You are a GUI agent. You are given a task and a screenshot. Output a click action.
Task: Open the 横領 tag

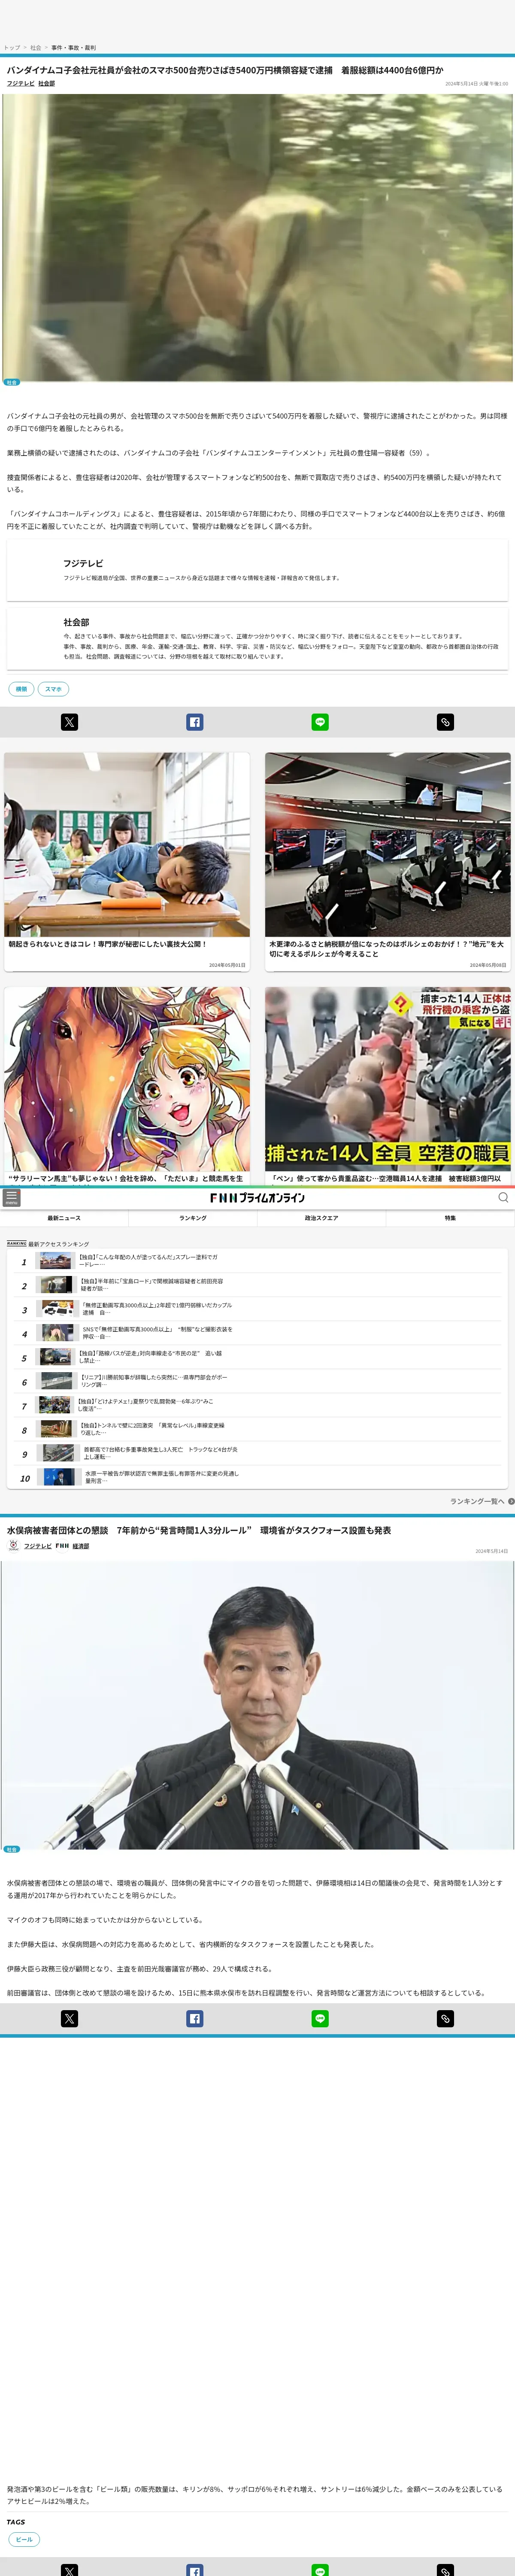22,689
